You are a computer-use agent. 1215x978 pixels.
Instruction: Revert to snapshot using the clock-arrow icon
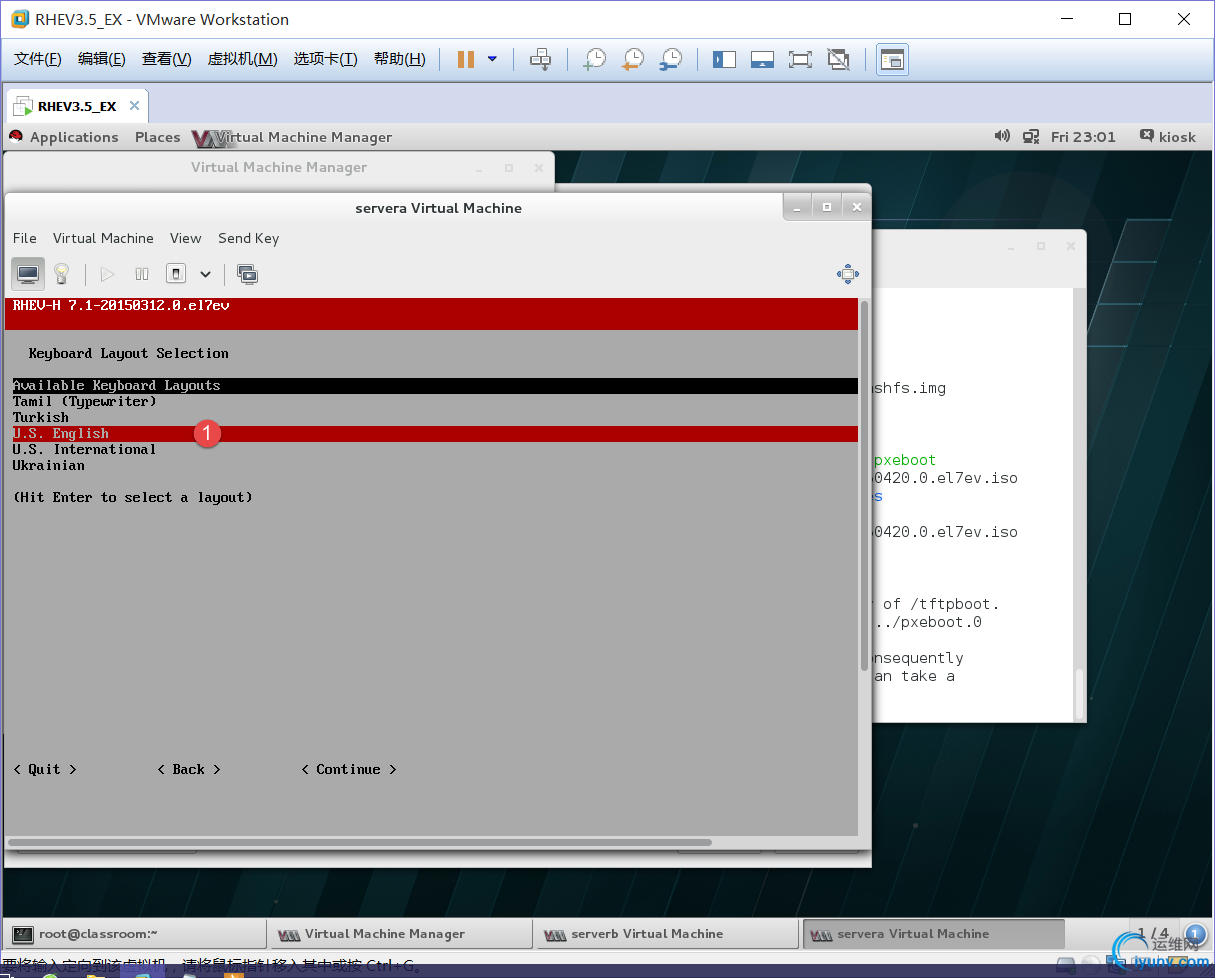click(x=633, y=60)
